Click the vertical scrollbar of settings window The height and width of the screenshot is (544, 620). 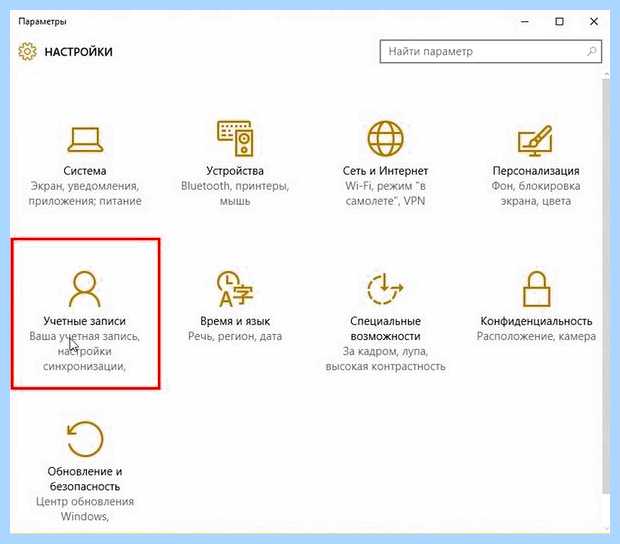[606, 285]
